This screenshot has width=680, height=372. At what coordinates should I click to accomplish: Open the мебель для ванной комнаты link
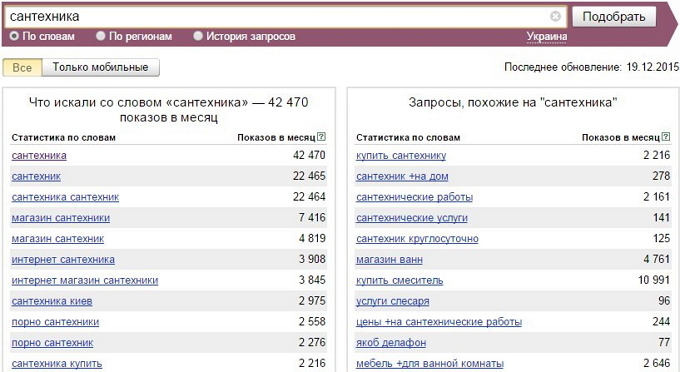click(x=430, y=363)
